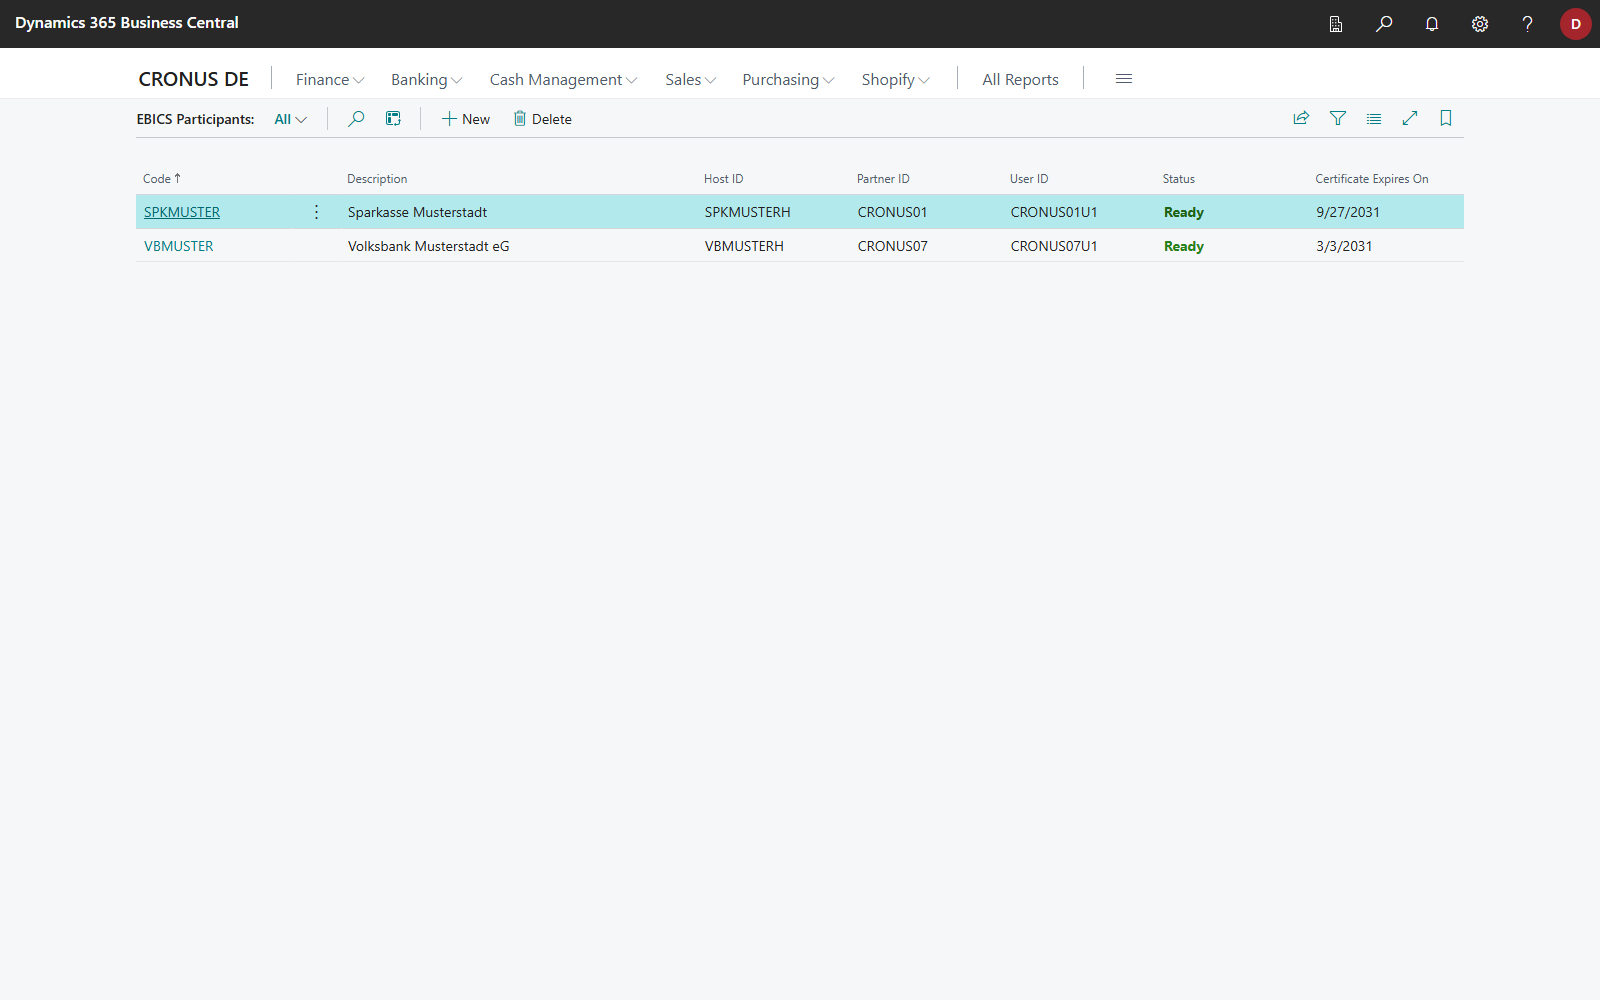Click the 9/27/2031 expiry date cell
1600x1000 pixels.
pos(1348,212)
